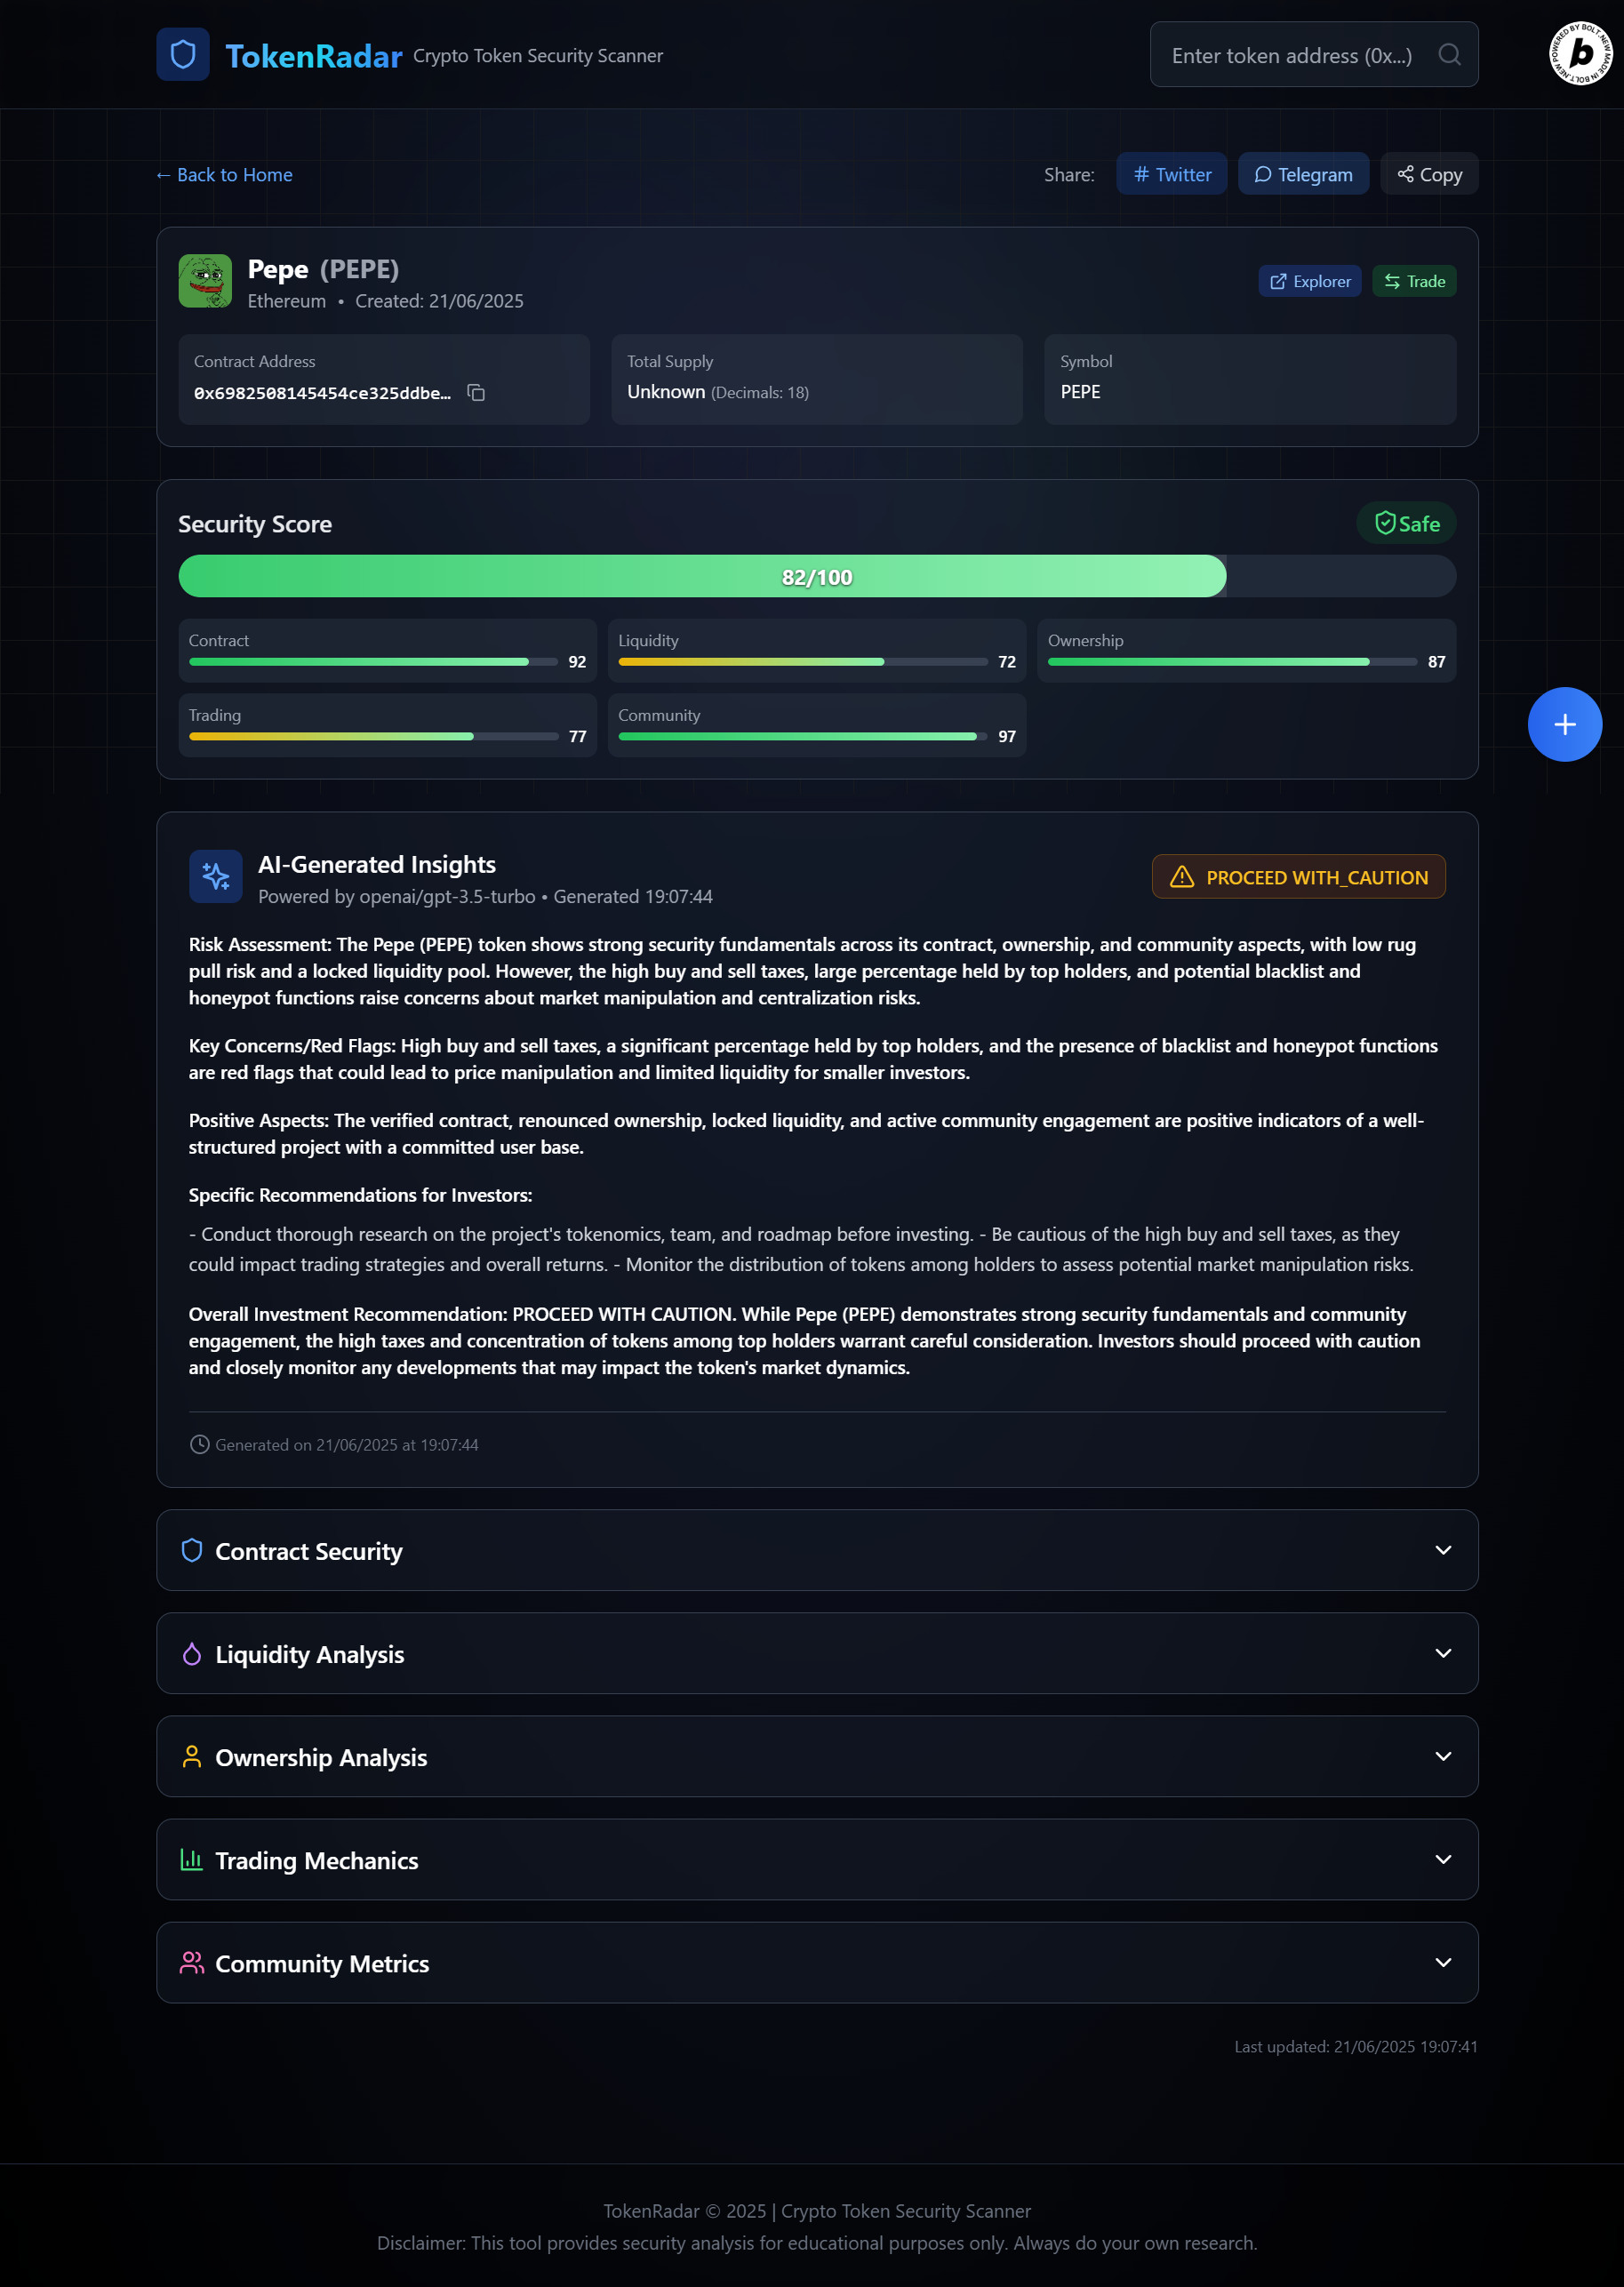
Task: Click the Copy share button
Action: click(x=1429, y=174)
